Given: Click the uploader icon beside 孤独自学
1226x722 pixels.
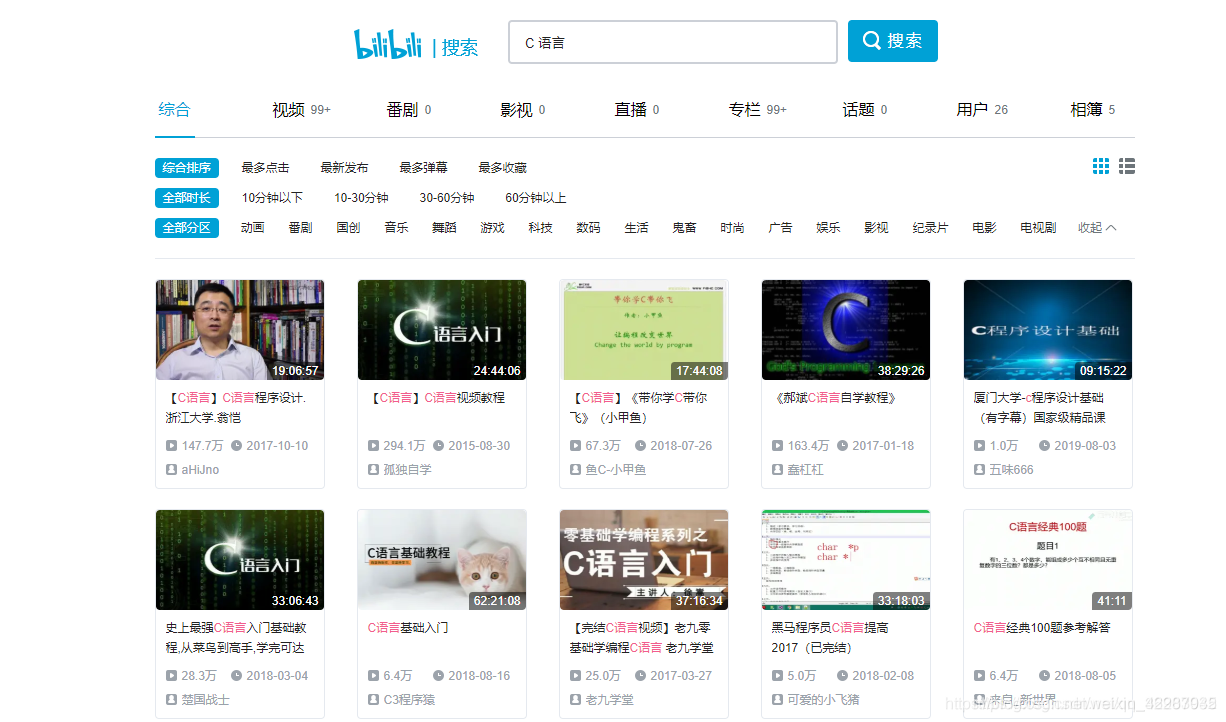Looking at the screenshot, I should (372, 469).
